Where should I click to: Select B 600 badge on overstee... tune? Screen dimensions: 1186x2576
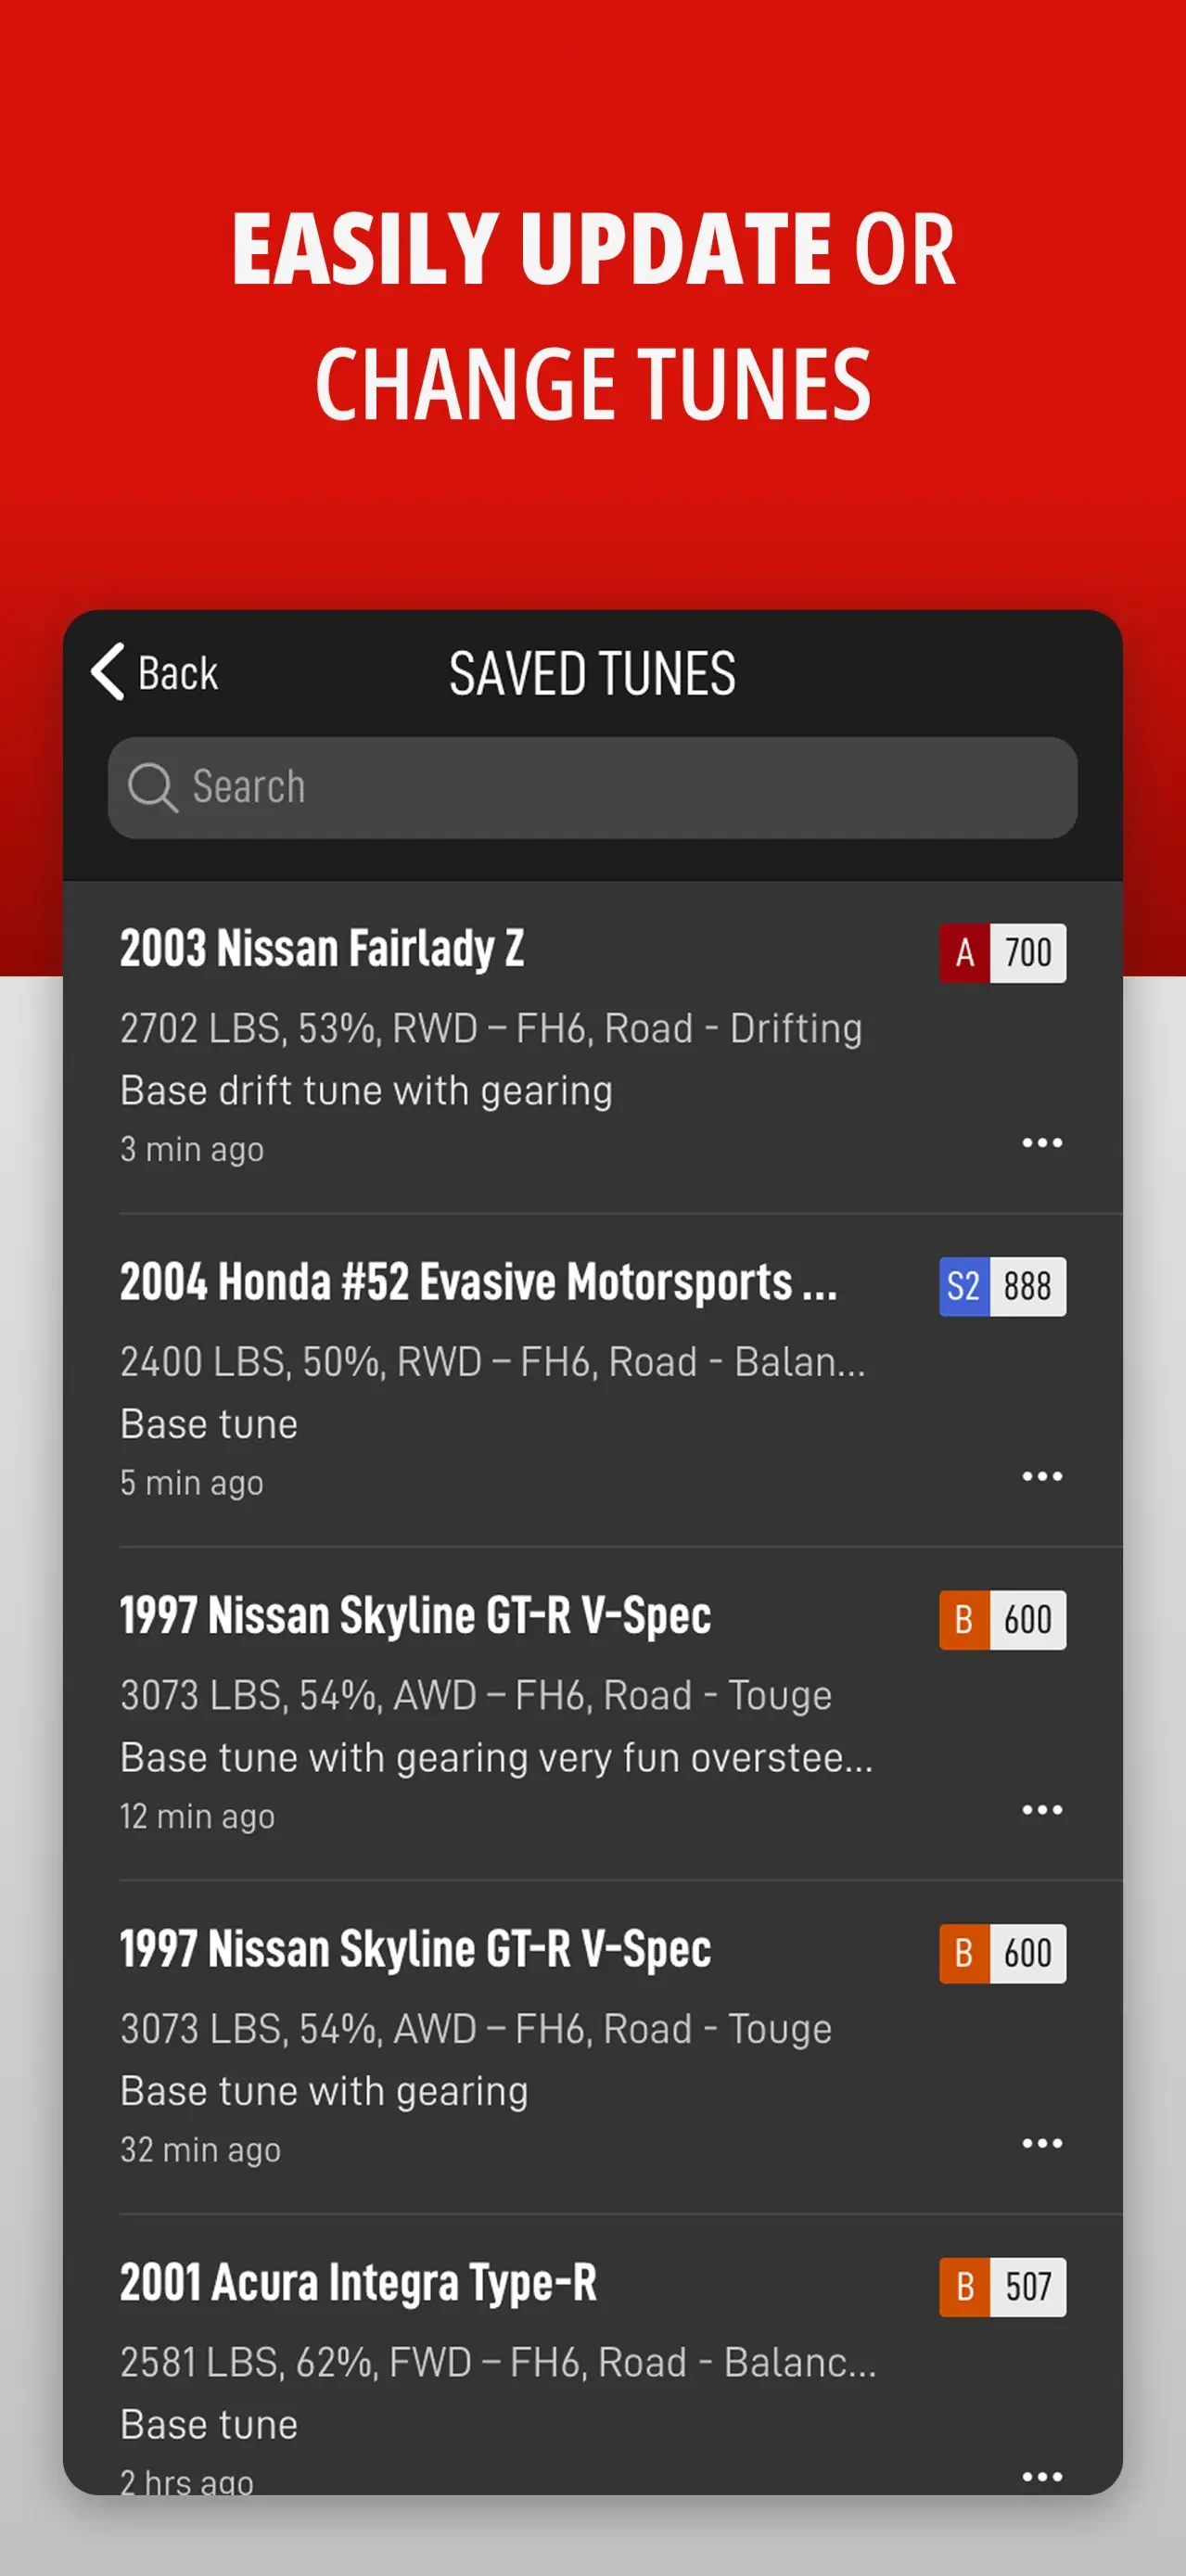[1002, 1620]
